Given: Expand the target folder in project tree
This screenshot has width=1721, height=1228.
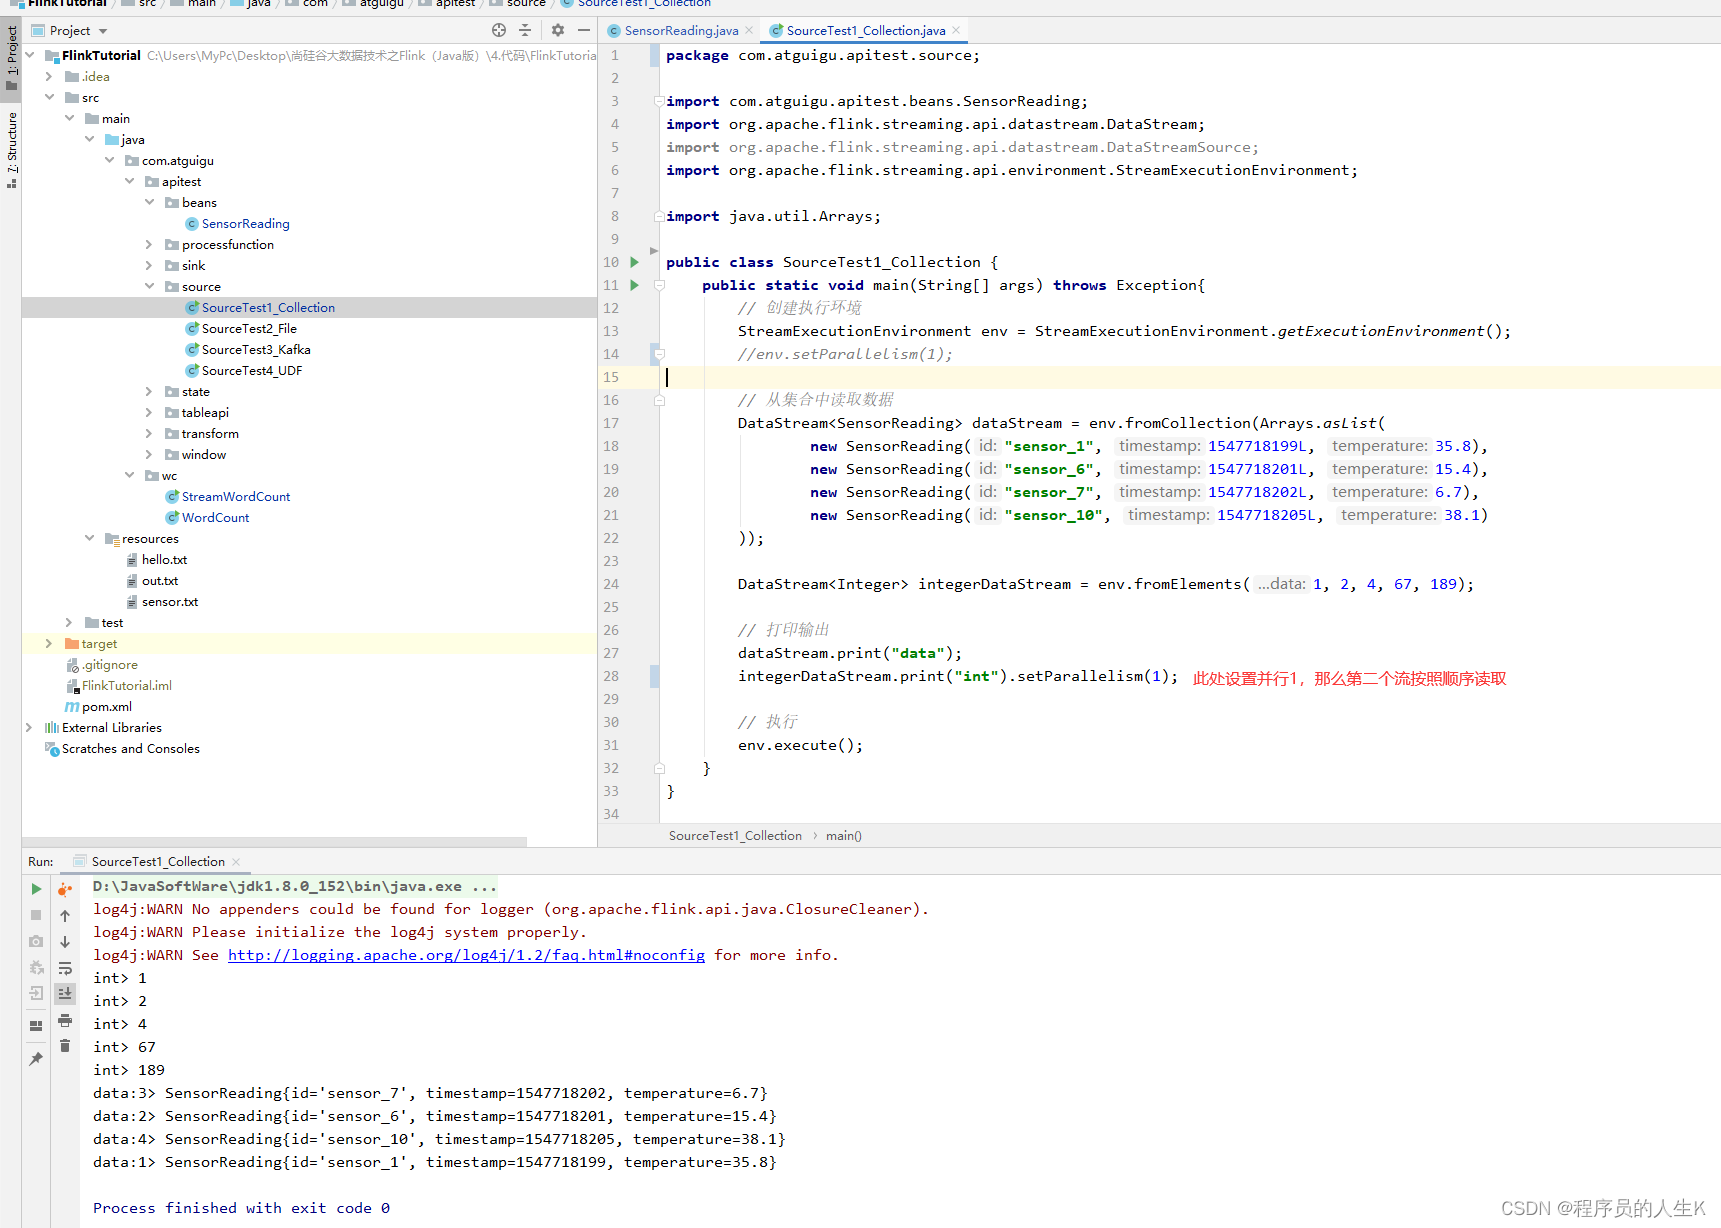Looking at the screenshot, I should click(49, 644).
